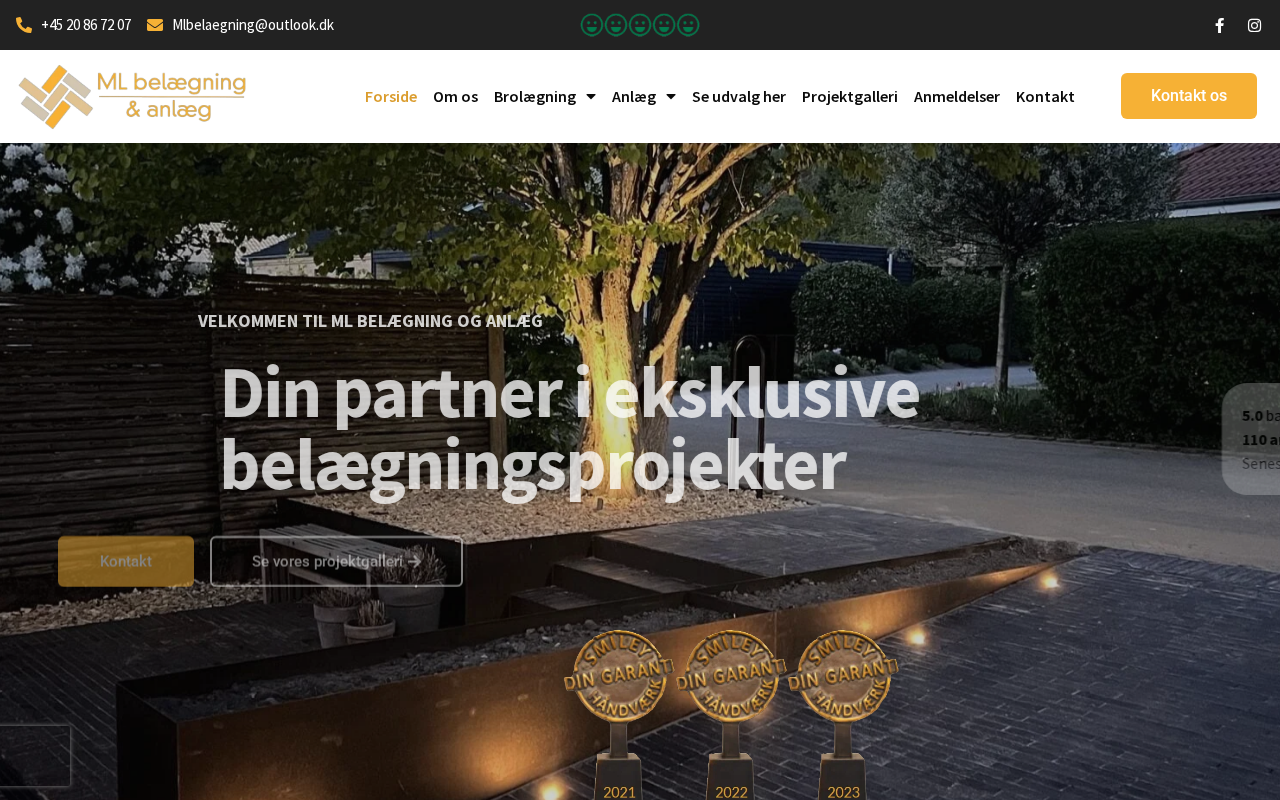
Task: Click the orange Kontakt os button
Action: (1189, 96)
